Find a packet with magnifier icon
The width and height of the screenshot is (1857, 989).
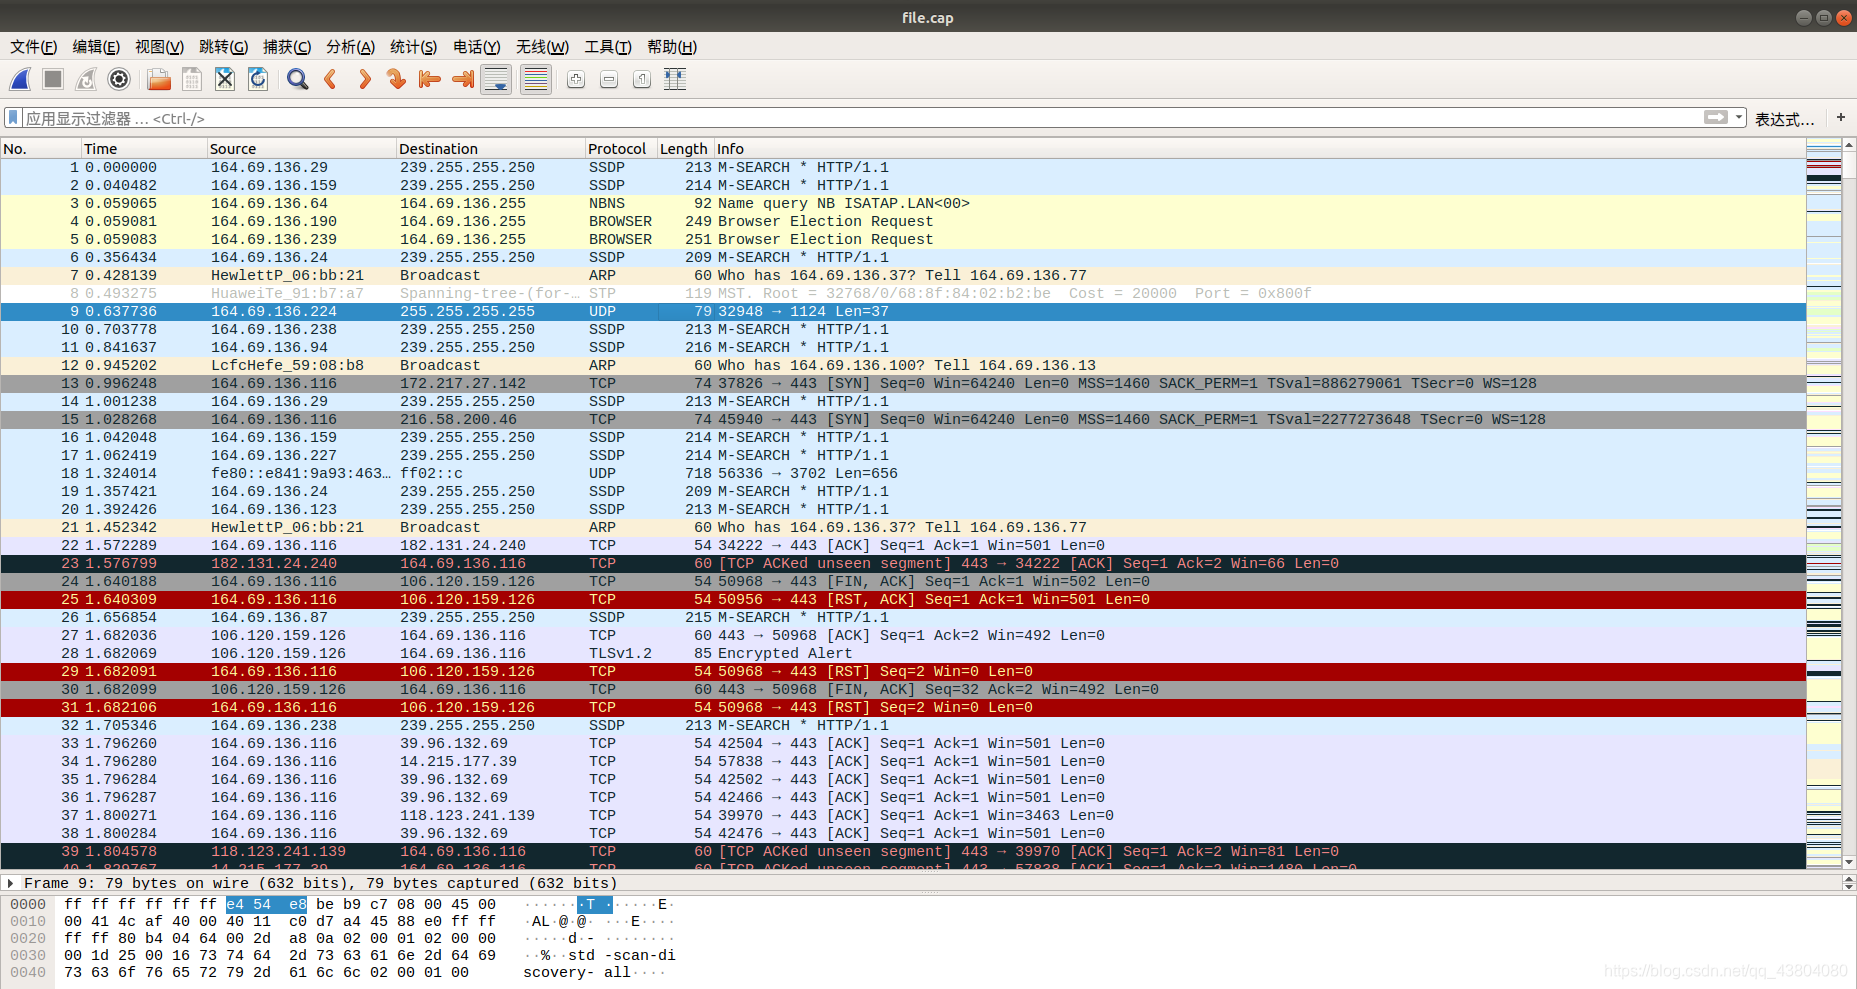[x=298, y=79]
